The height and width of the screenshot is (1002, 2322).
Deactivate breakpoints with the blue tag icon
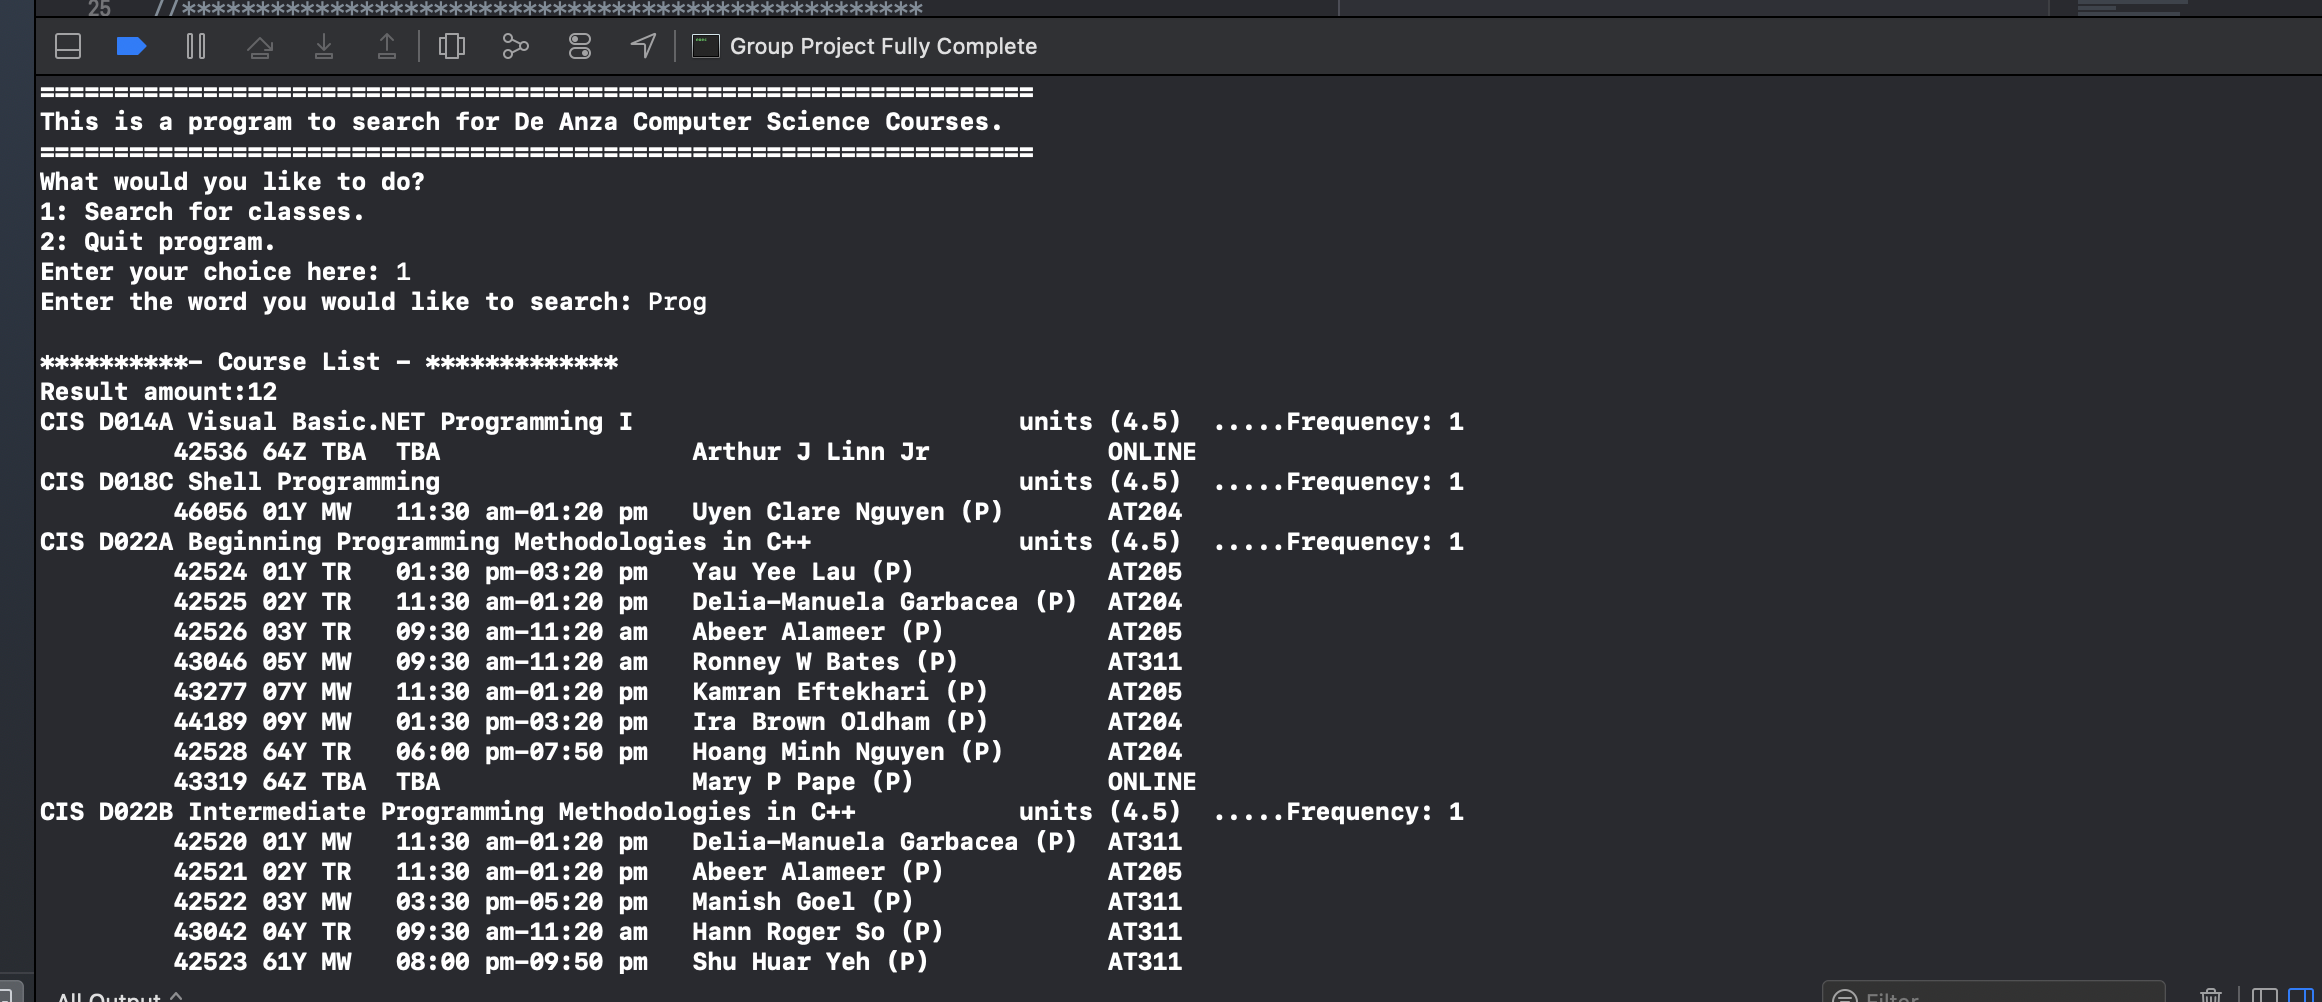(x=131, y=46)
